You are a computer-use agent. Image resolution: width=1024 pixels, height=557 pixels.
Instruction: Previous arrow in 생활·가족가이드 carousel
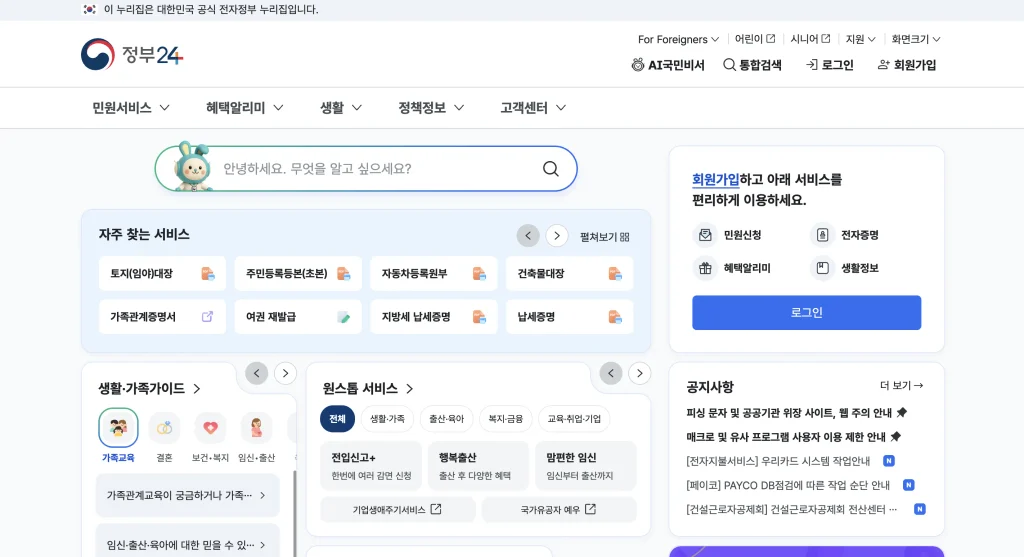pos(257,374)
